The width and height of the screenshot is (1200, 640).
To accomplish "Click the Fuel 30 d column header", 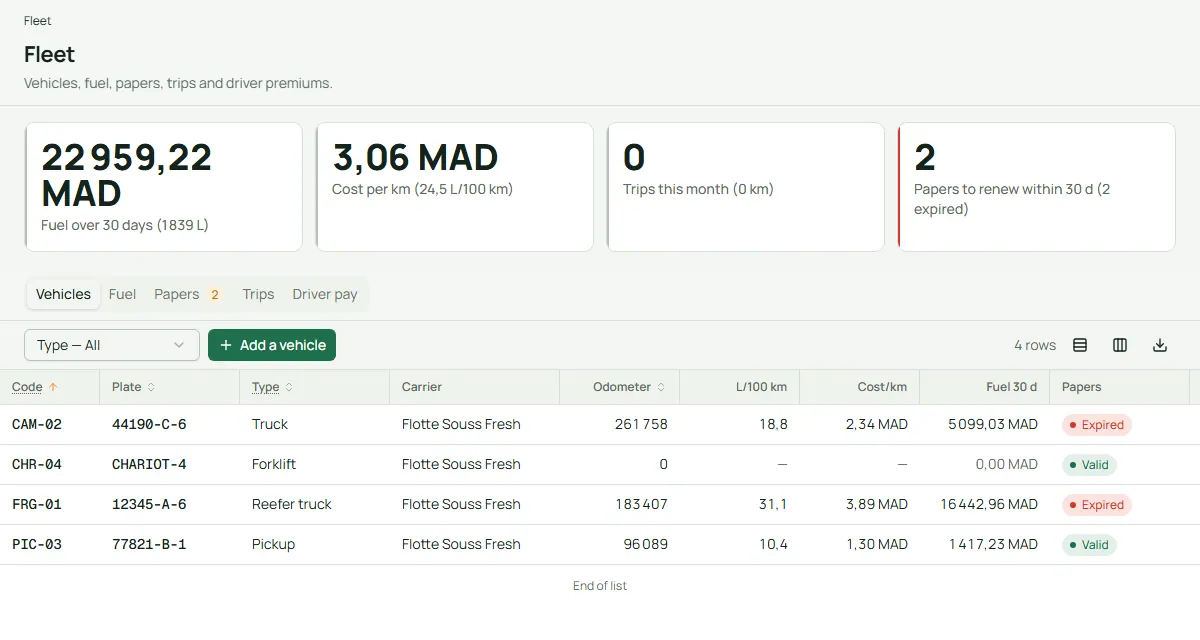I will [1012, 387].
